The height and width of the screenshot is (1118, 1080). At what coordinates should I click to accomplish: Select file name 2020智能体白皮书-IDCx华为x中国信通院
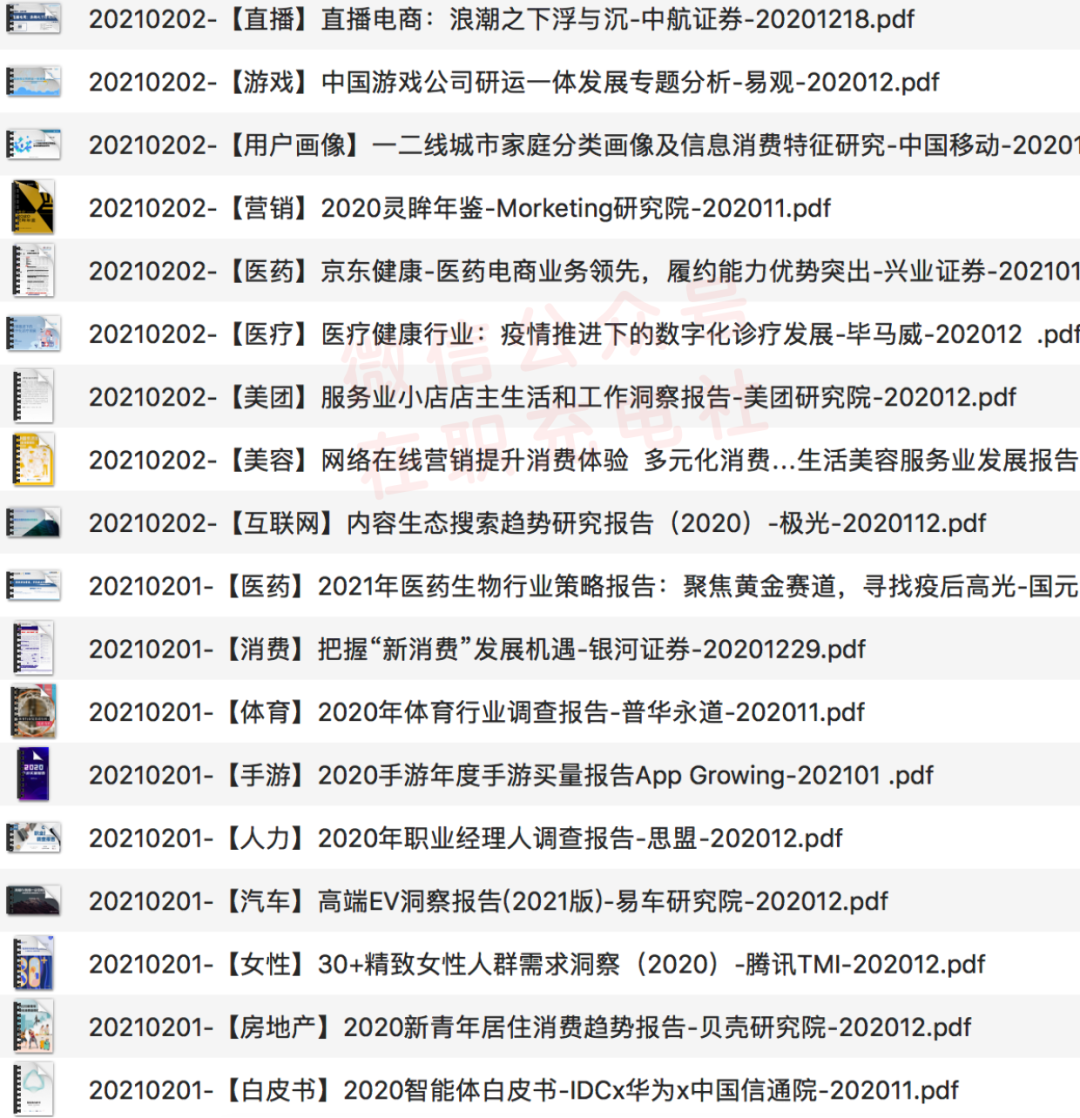[524, 1089]
